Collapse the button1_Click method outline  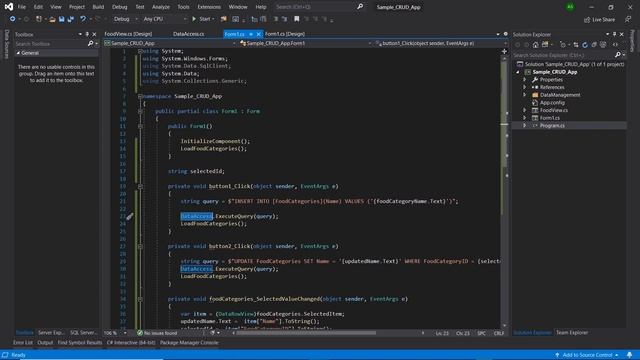coord(140,187)
